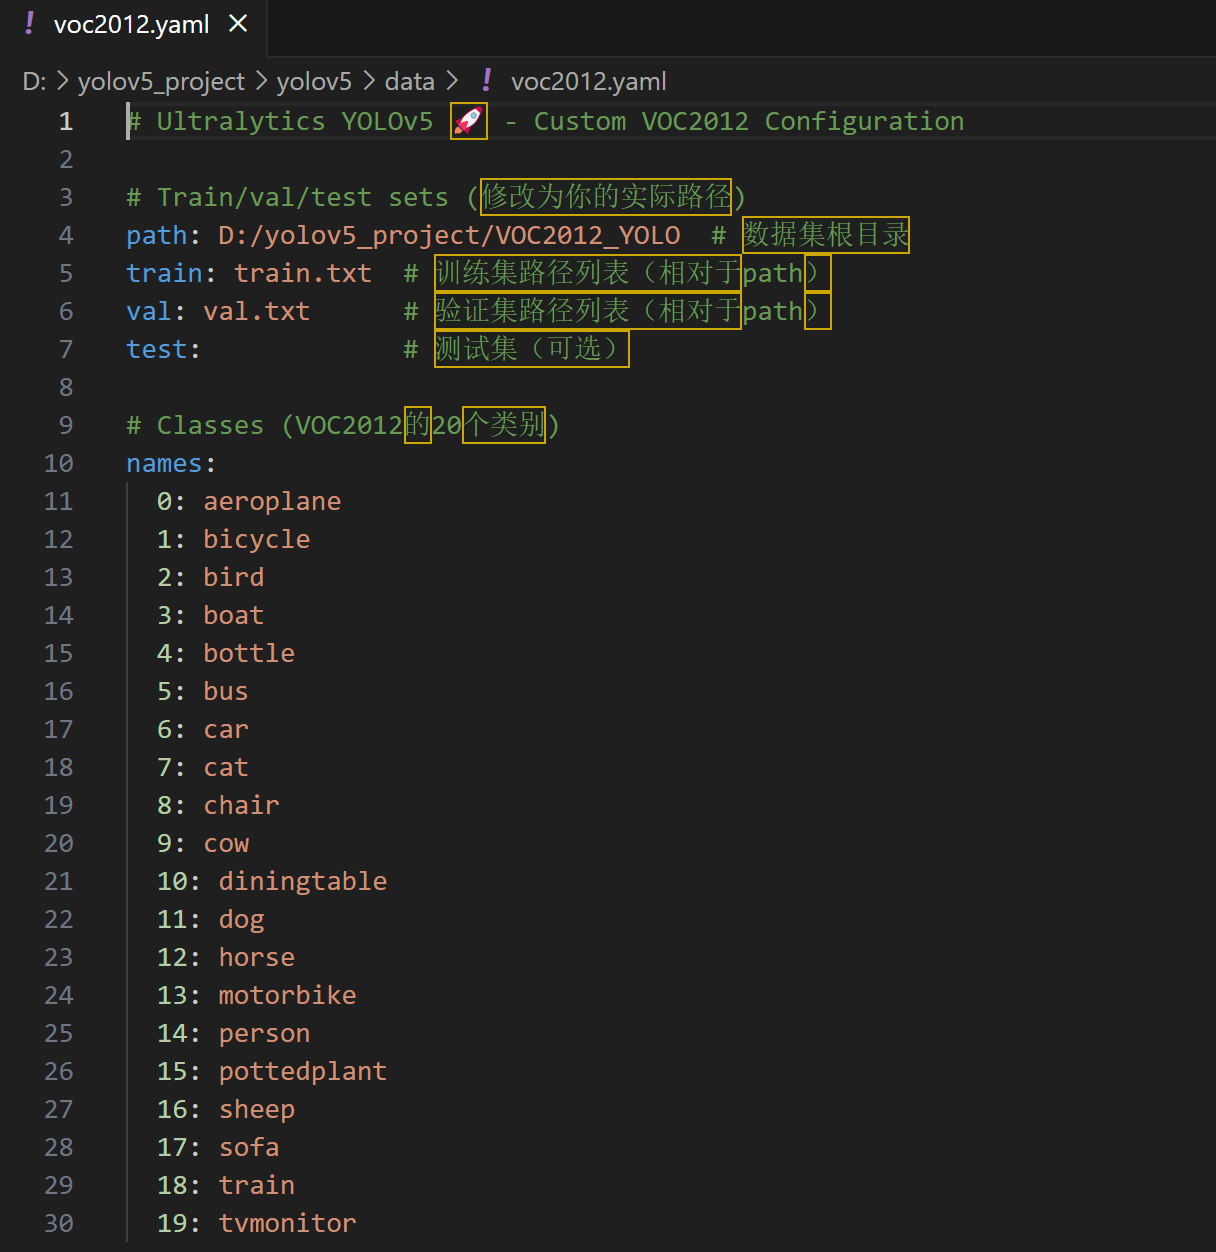This screenshot has width=1216, height=1252.
Task: Click the word 'boat'
Action: 233,616
